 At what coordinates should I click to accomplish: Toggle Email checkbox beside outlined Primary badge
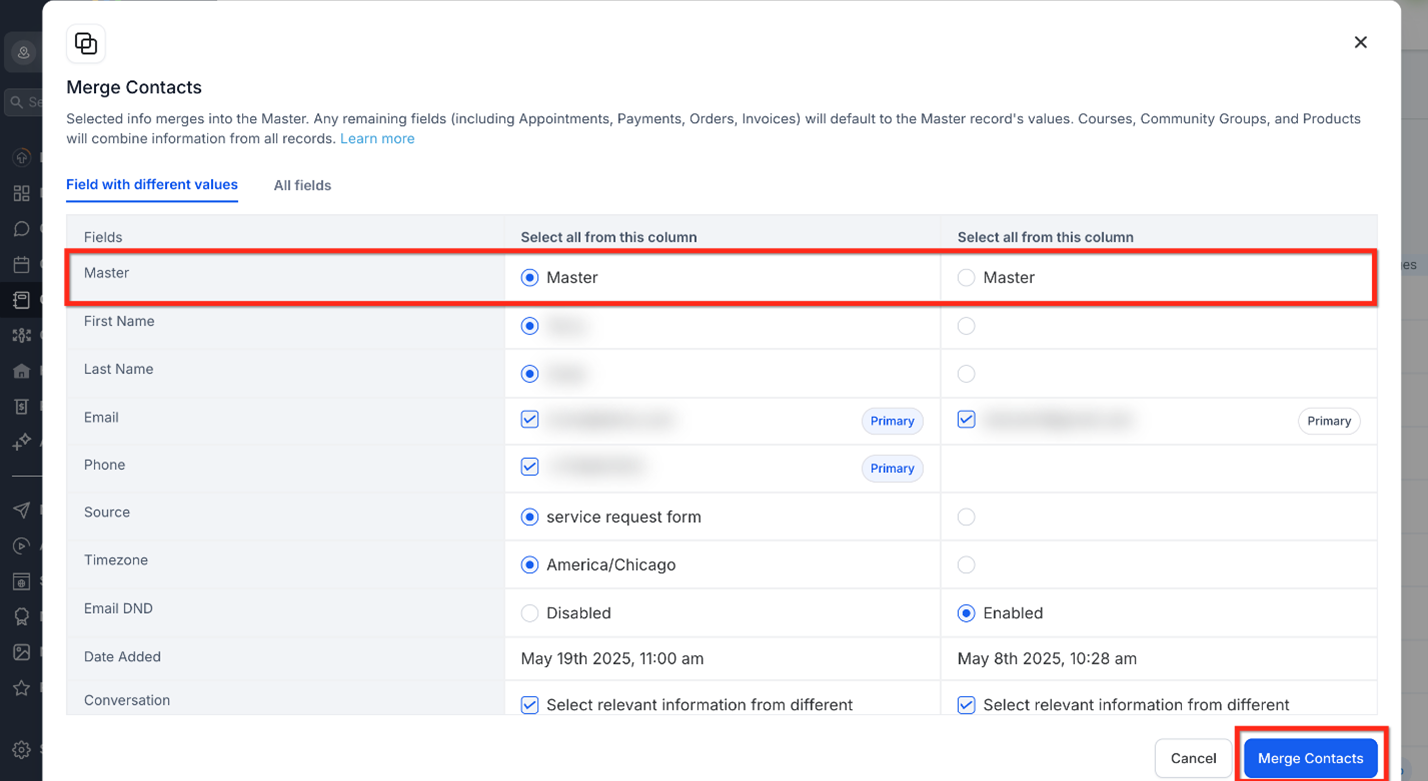[x=966, y=420]
